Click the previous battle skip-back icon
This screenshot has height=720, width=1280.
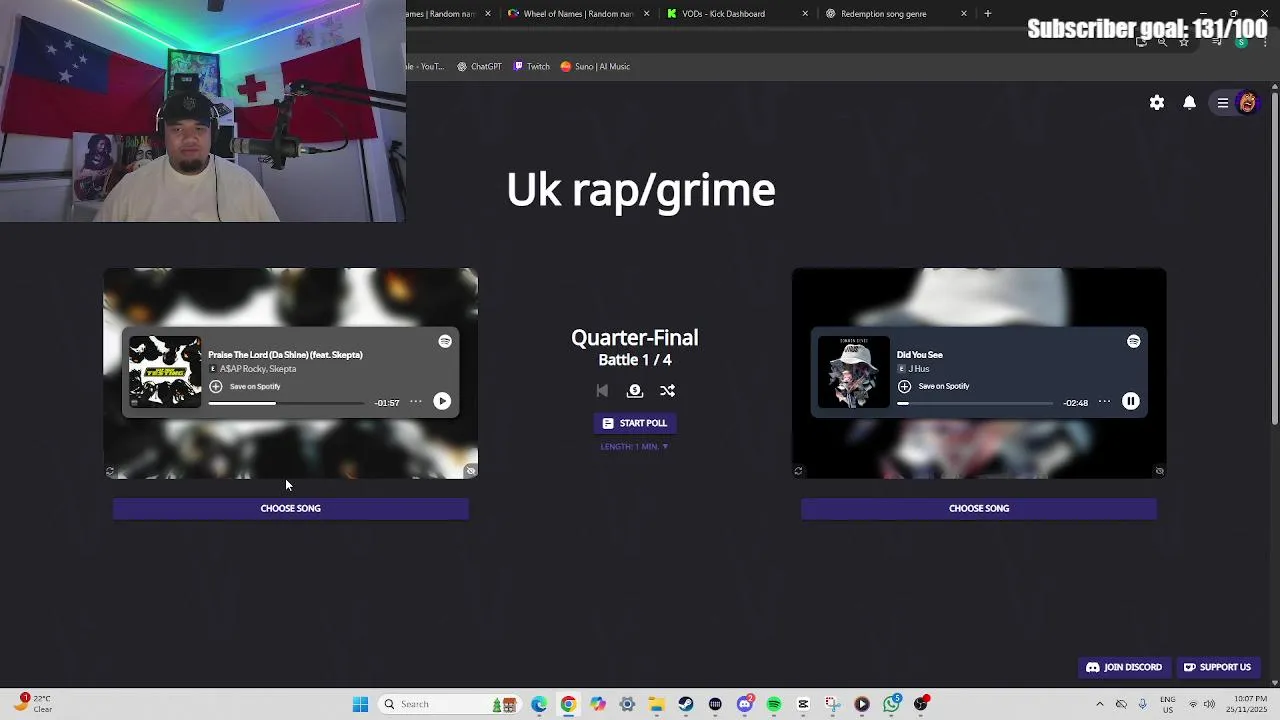click(602, 391)
